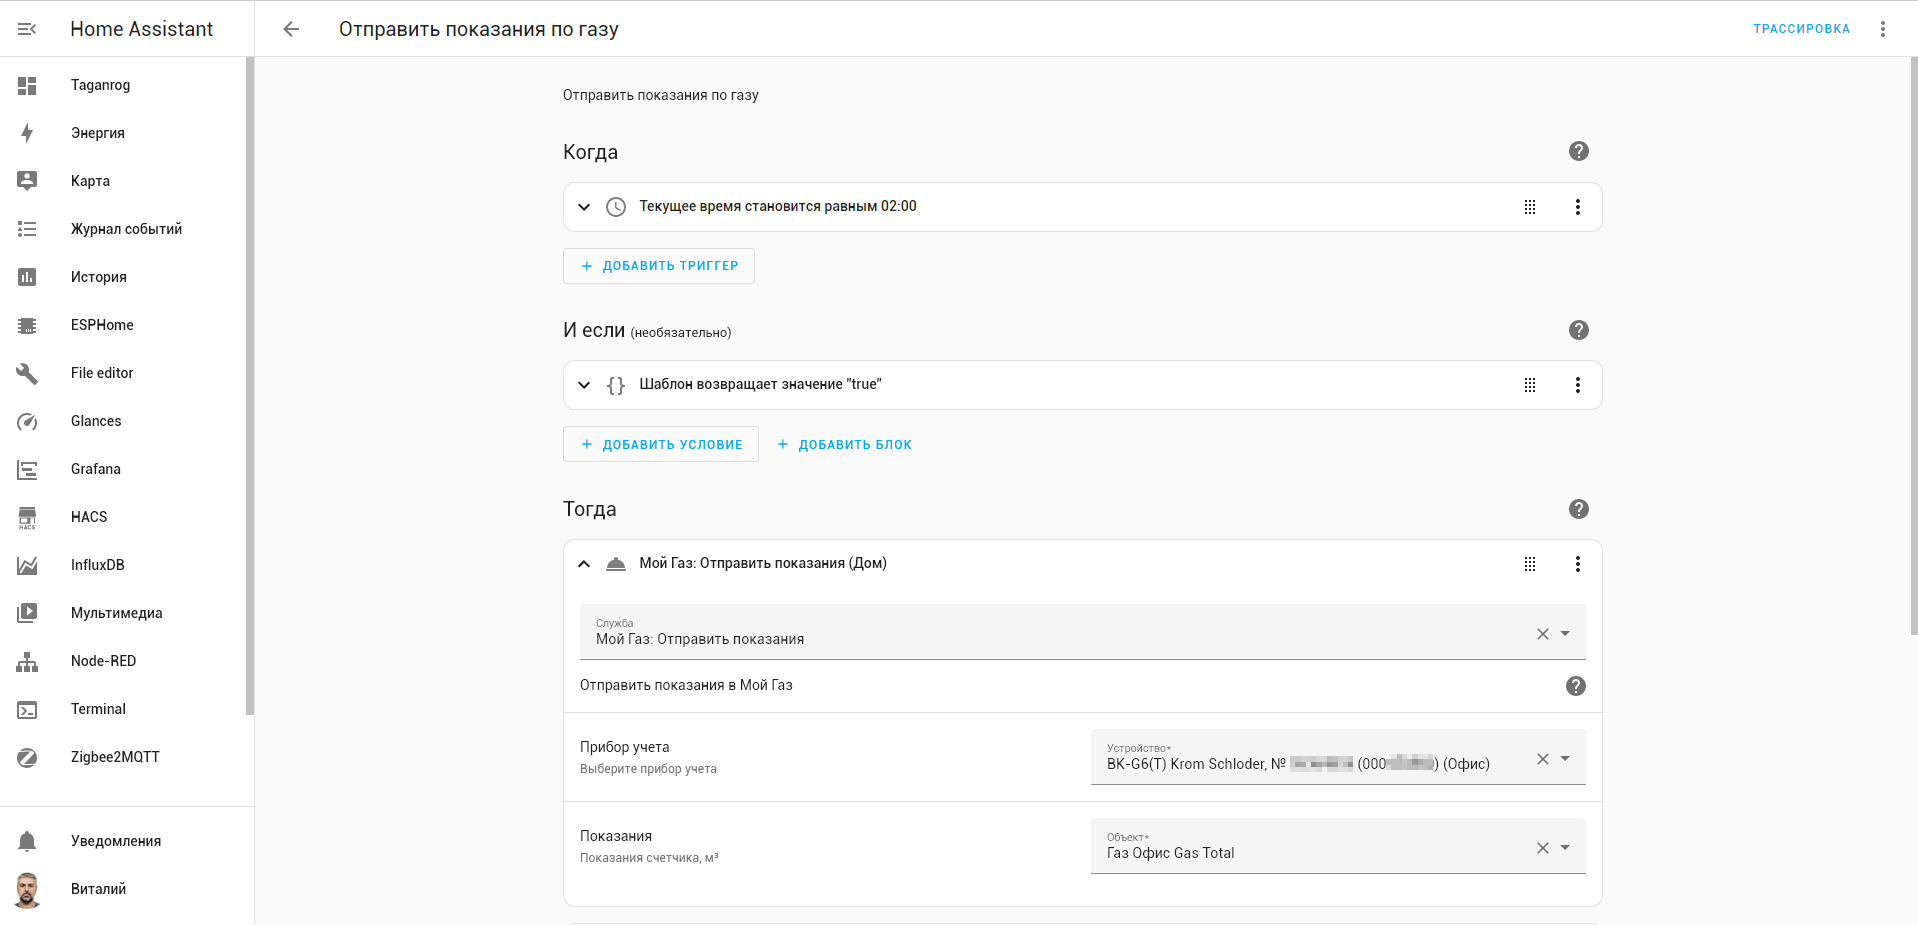The height and width of the screenshot is (925, 1918).
Task: Click the File editor wrench icon
Action: [x=27, y=373]
